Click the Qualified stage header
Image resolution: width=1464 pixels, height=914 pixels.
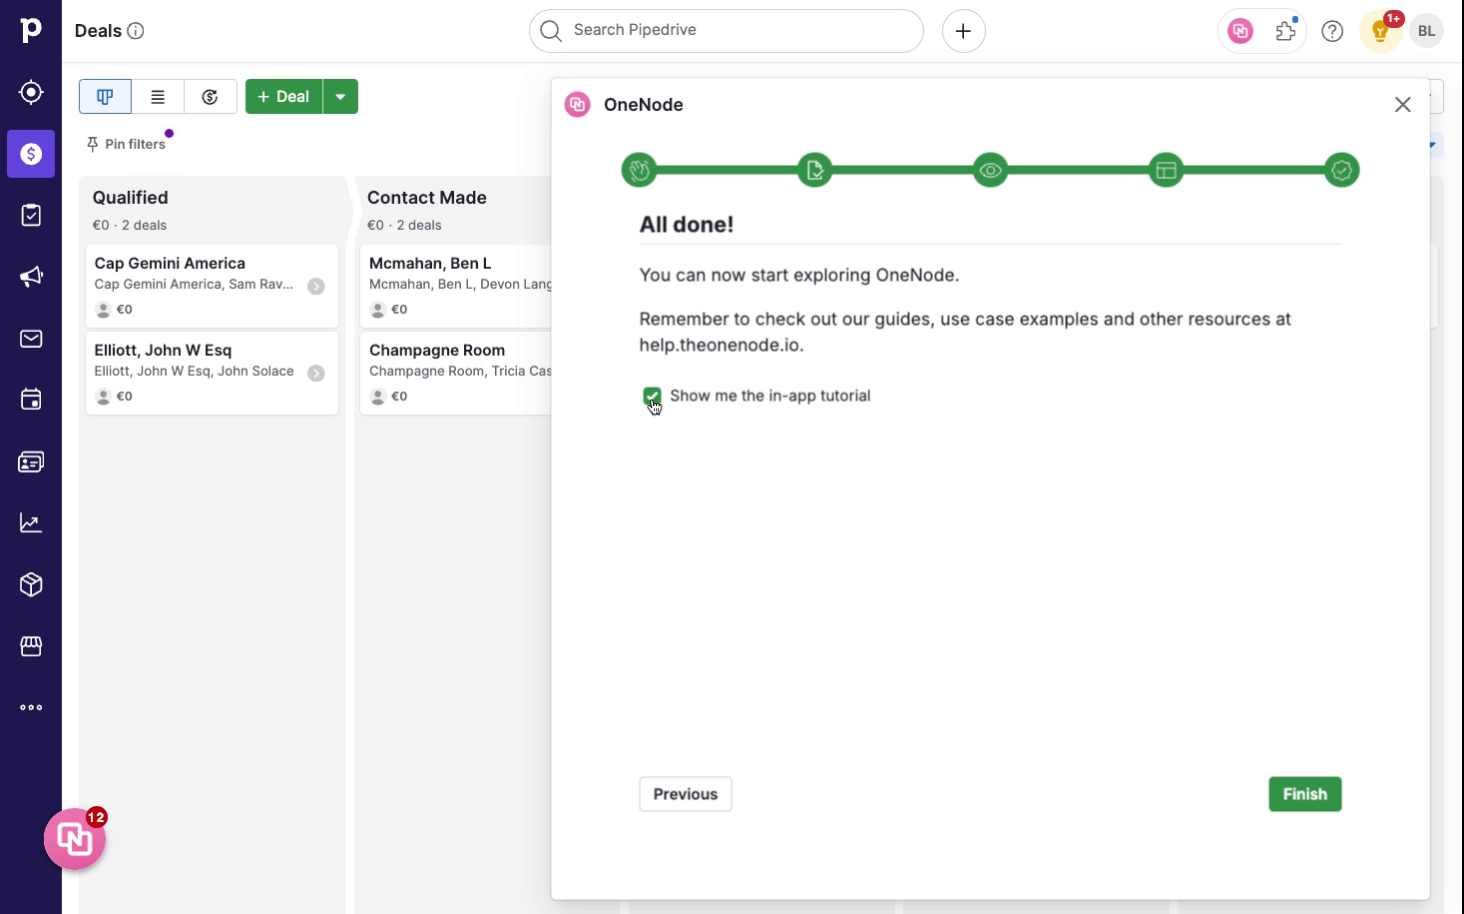130,198
